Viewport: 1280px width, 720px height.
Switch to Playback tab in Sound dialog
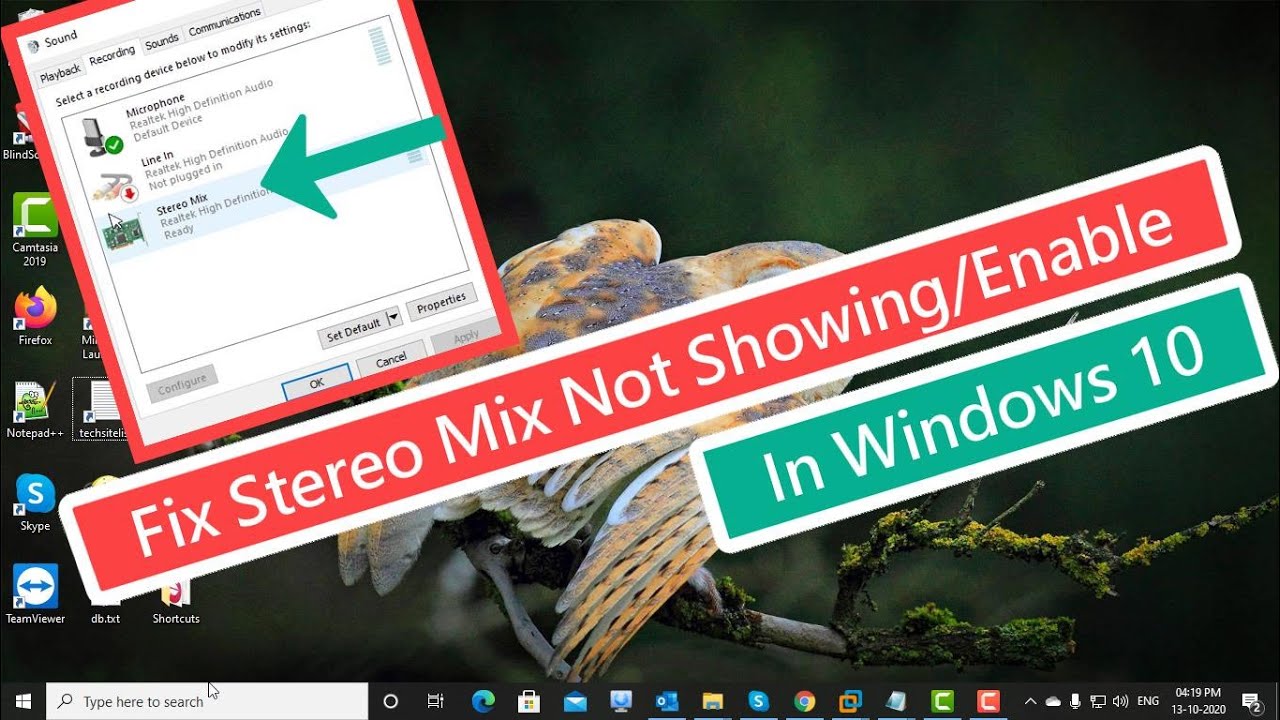(x=61, y=73)
